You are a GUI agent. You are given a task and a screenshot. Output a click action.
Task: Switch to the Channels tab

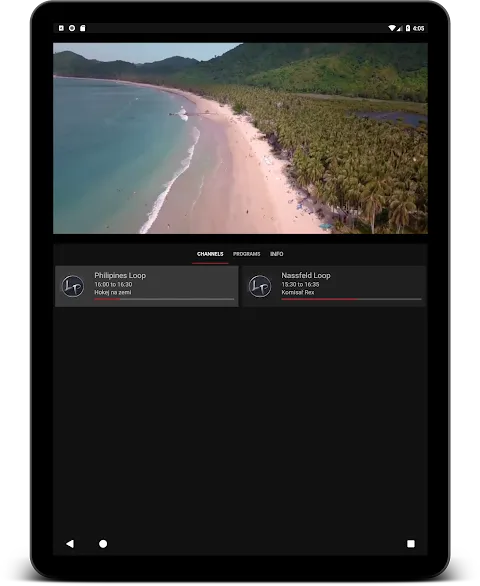(210, 254)
